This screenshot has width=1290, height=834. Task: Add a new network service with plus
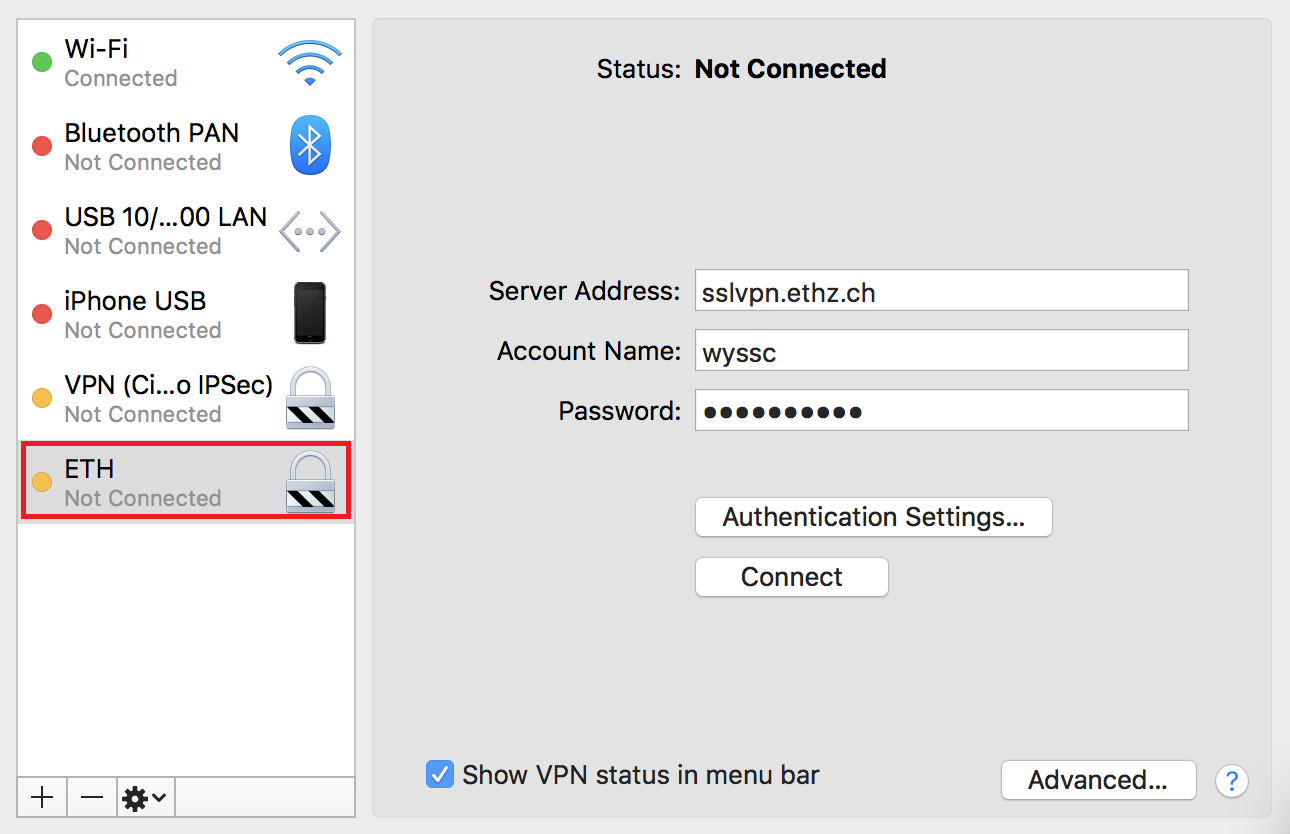pos(42,797)
